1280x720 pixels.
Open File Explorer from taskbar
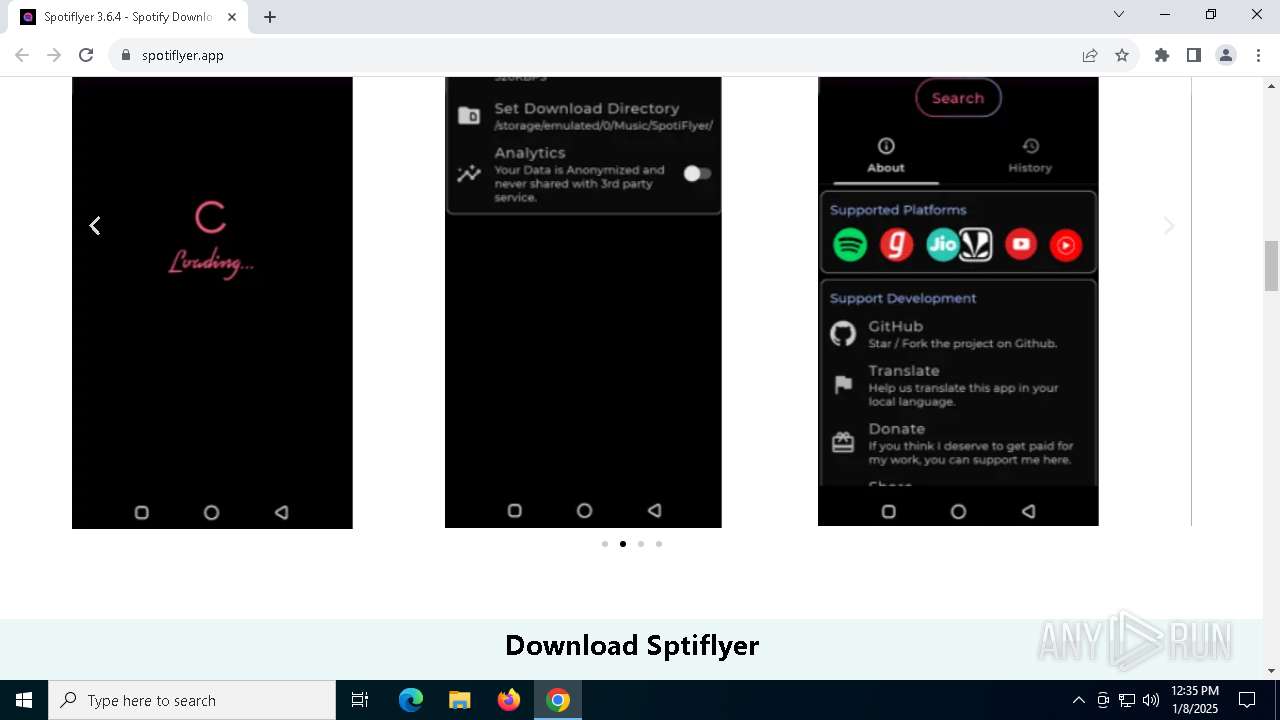pos(460,700)
